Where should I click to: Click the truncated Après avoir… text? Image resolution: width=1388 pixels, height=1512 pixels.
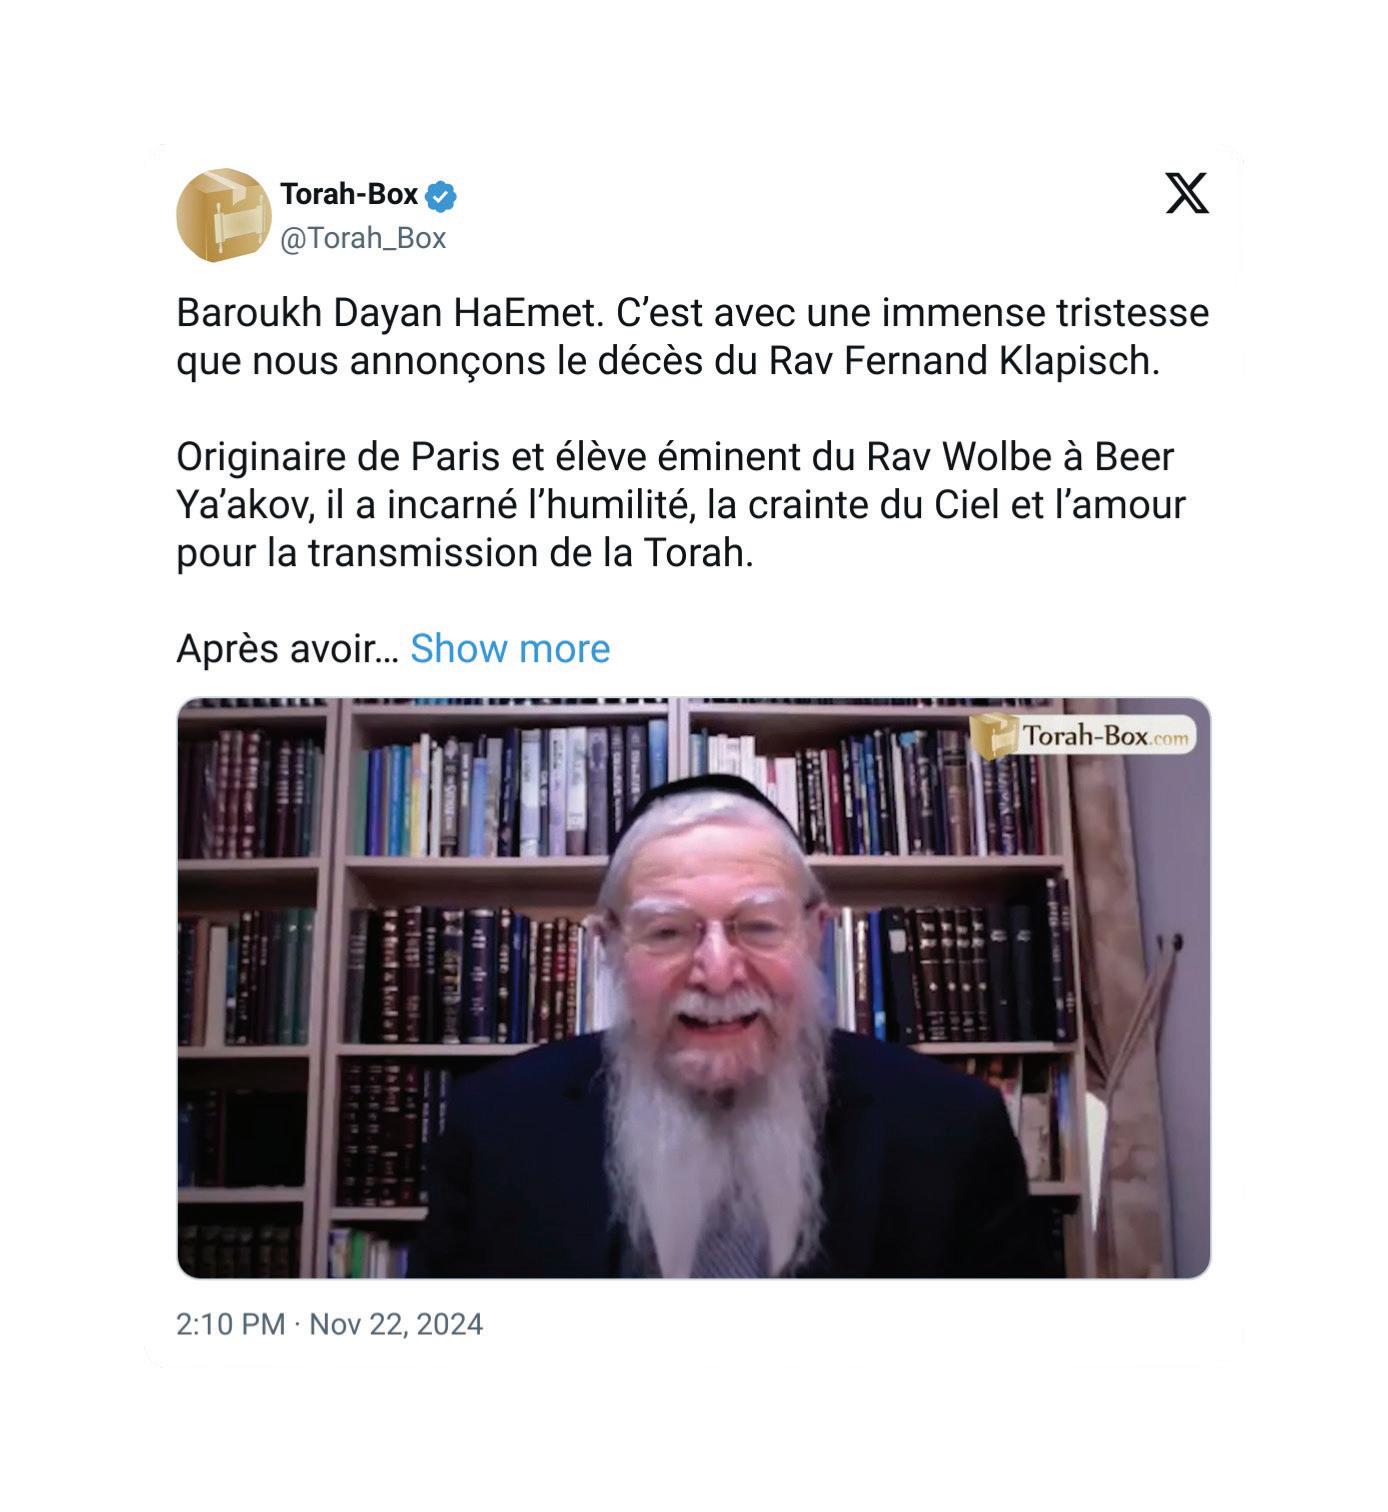click(288, 649)
